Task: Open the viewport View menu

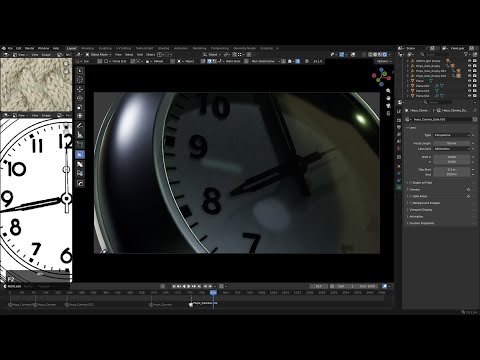Action: (118, 54)
